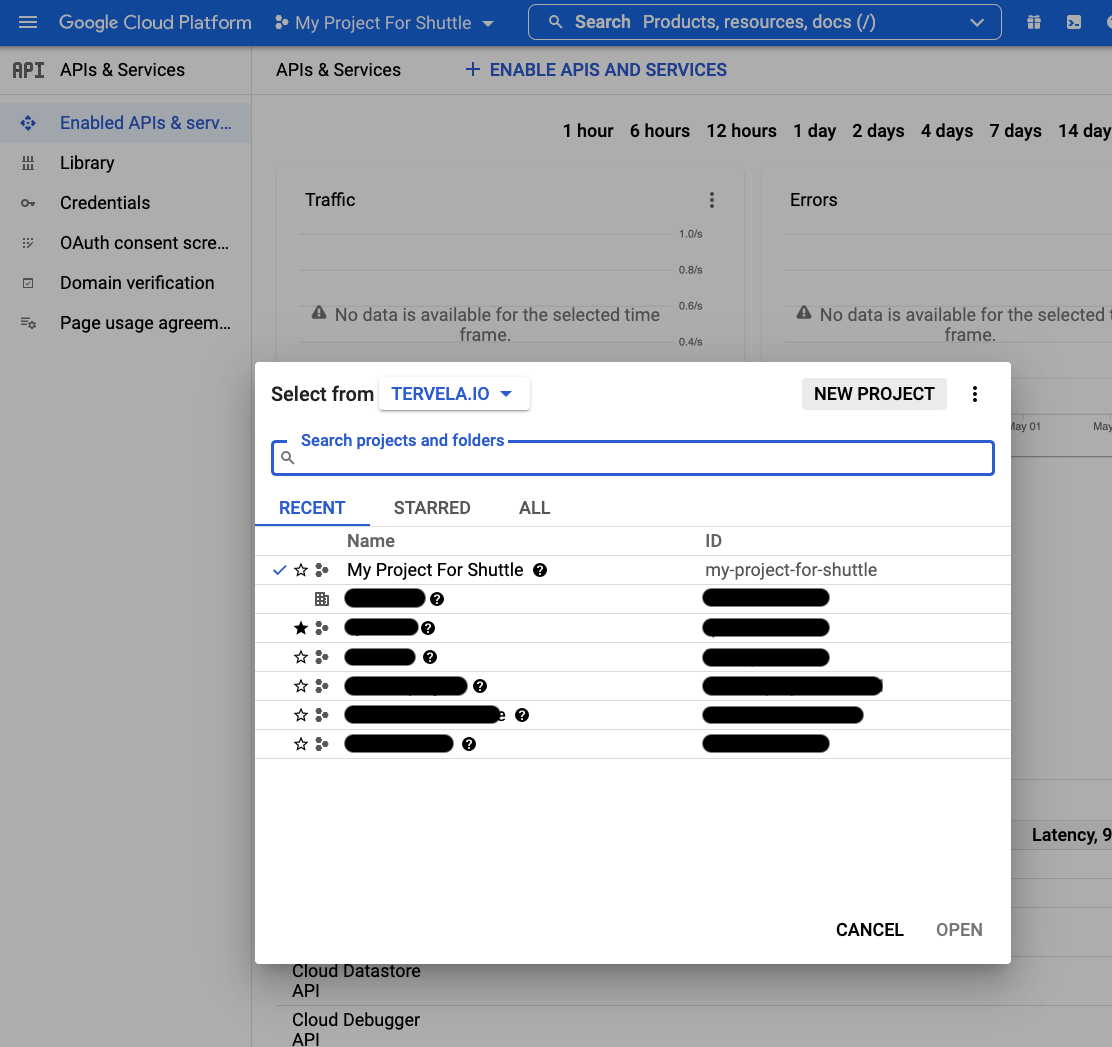Select the My Project For Shuttle row name
Screen dimensions: 1112x1047
[435, 570]
